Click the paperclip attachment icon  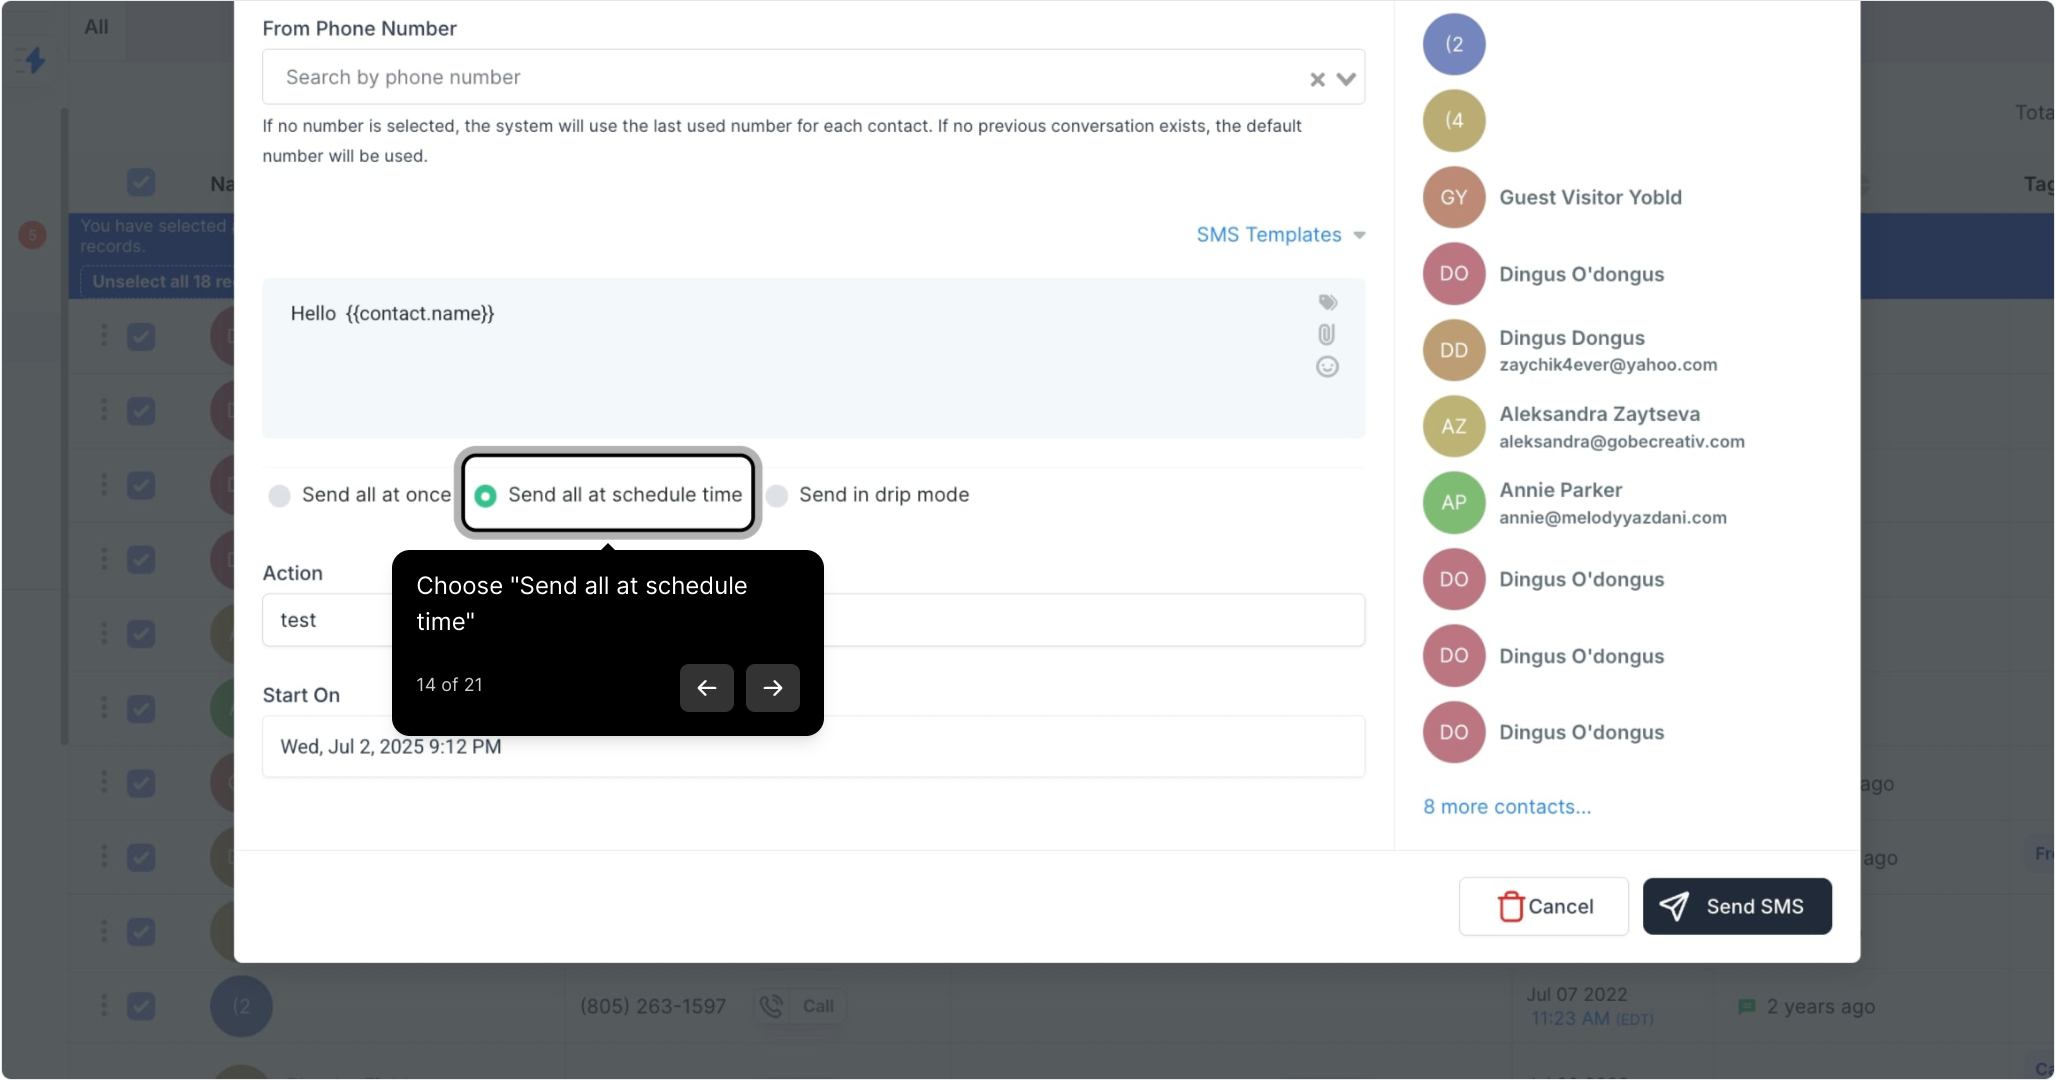tap(1326, 334)
